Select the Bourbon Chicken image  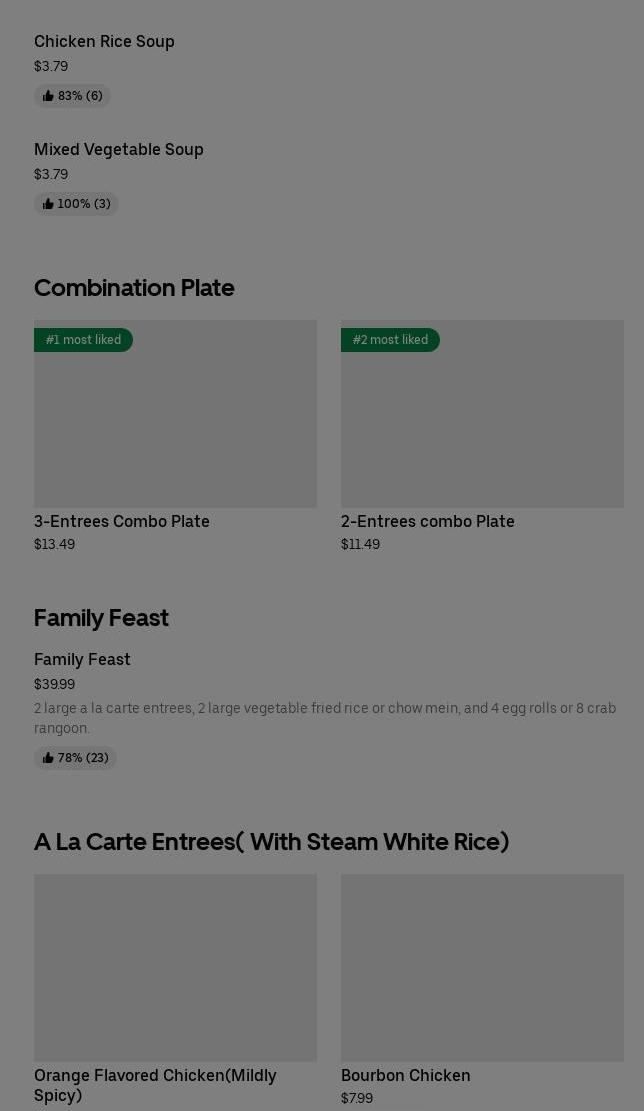click(x=482, y=967)
